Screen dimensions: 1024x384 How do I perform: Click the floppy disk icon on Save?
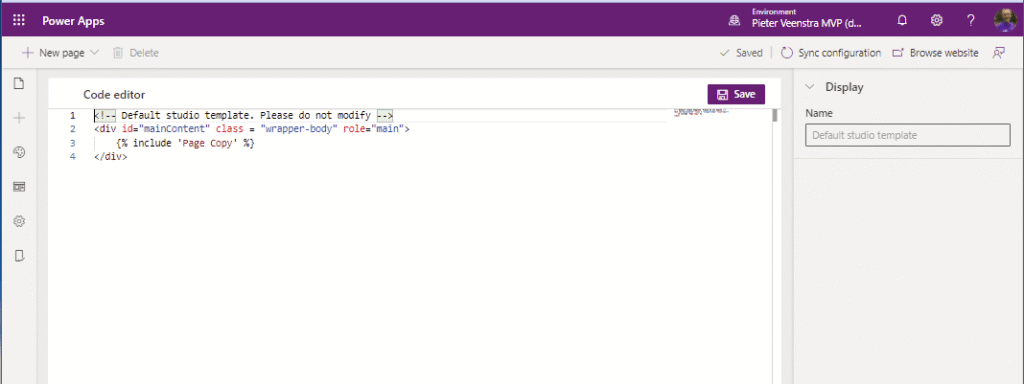point(722,94)
